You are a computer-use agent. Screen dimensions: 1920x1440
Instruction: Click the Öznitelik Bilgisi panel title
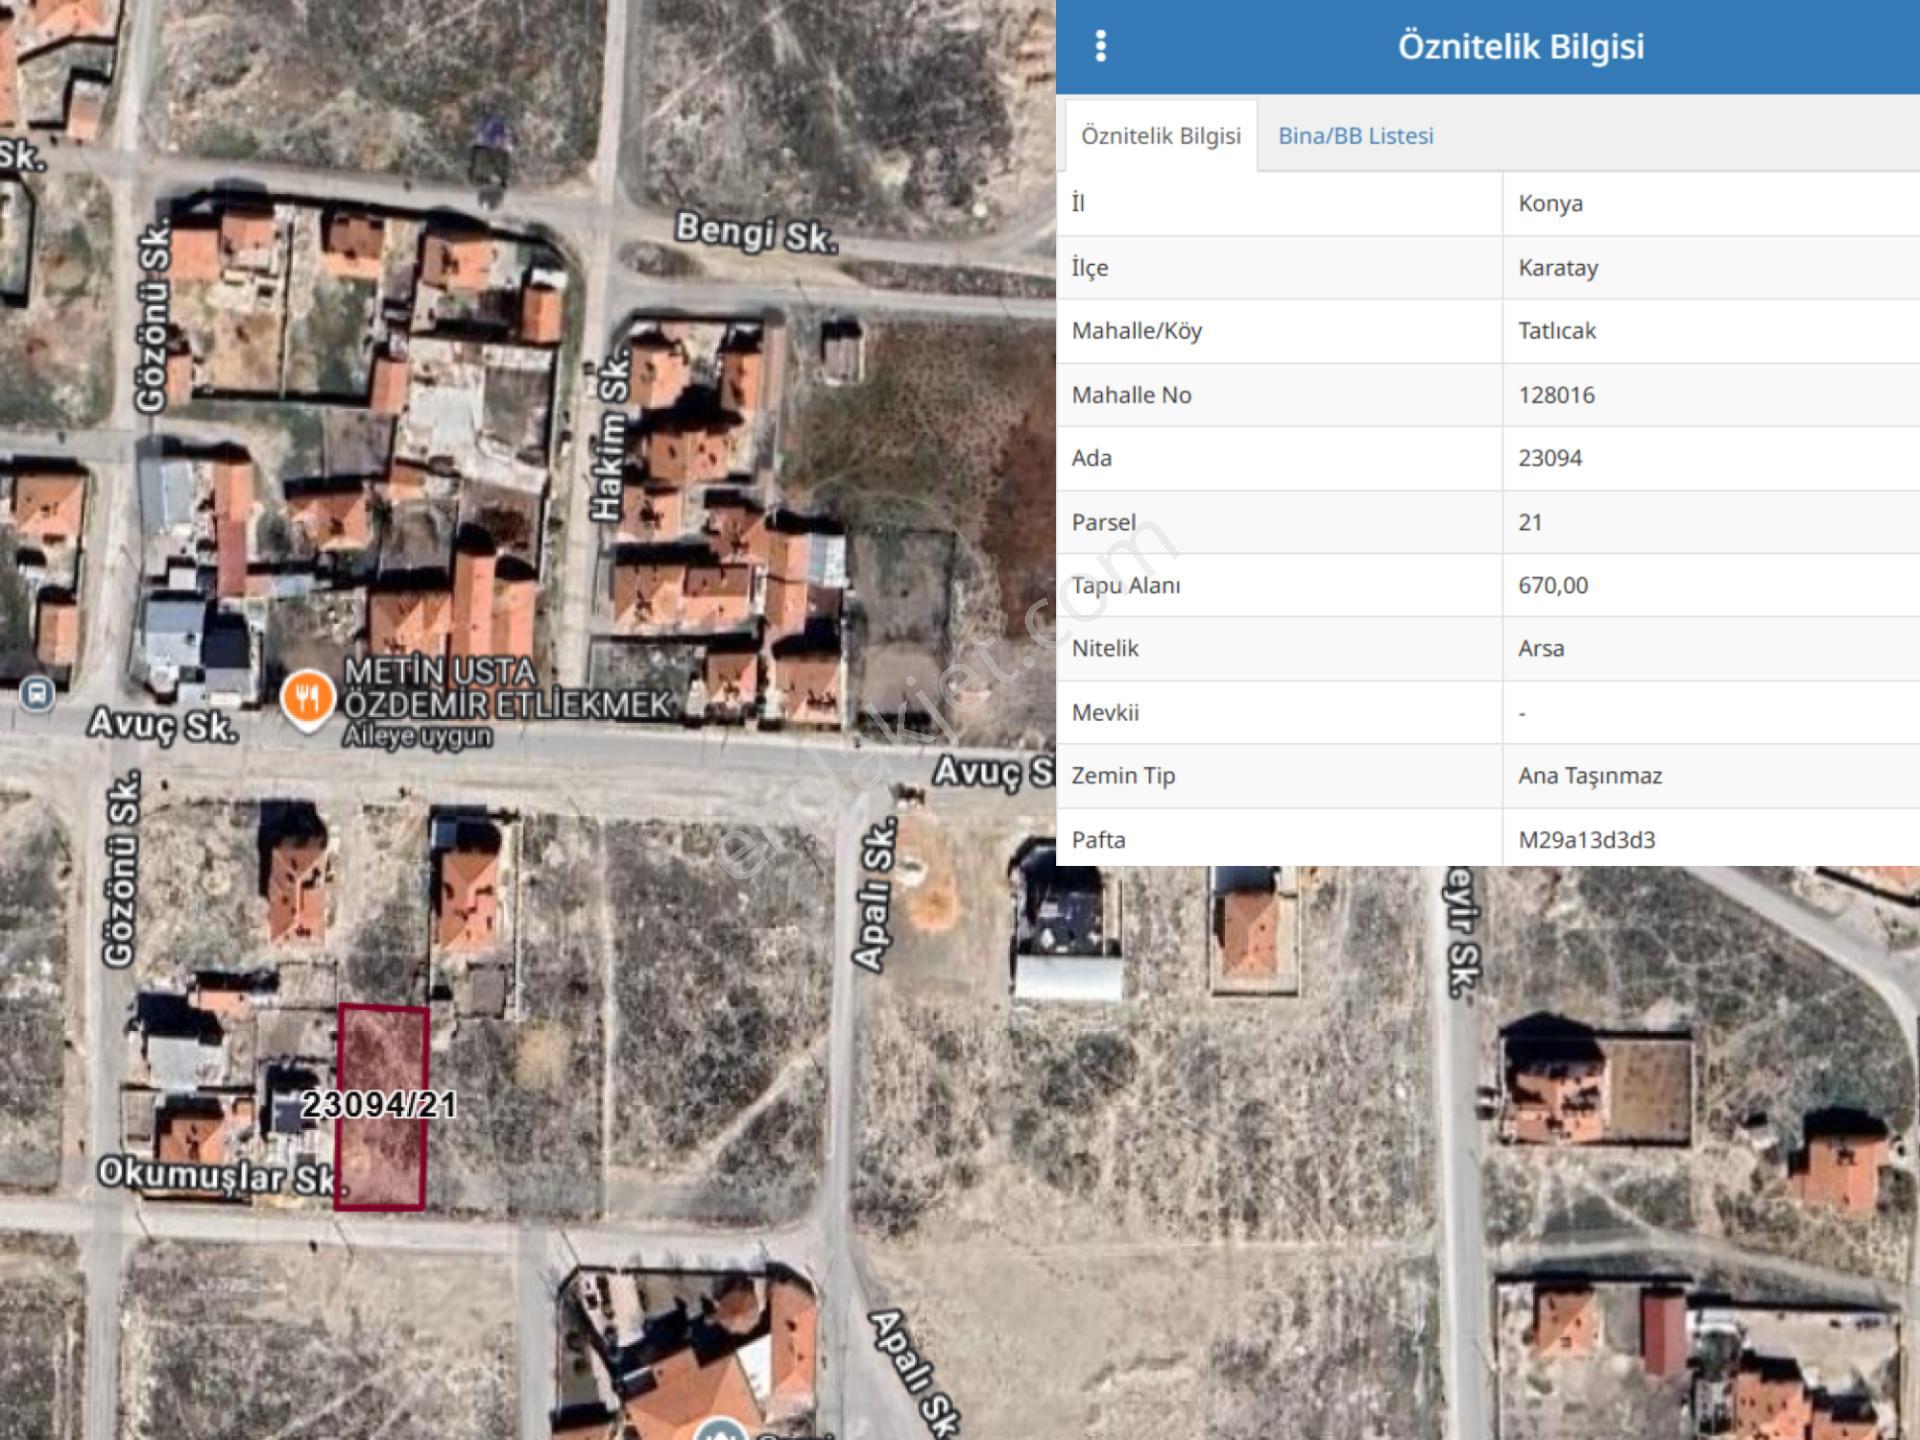coord(1520,47)
